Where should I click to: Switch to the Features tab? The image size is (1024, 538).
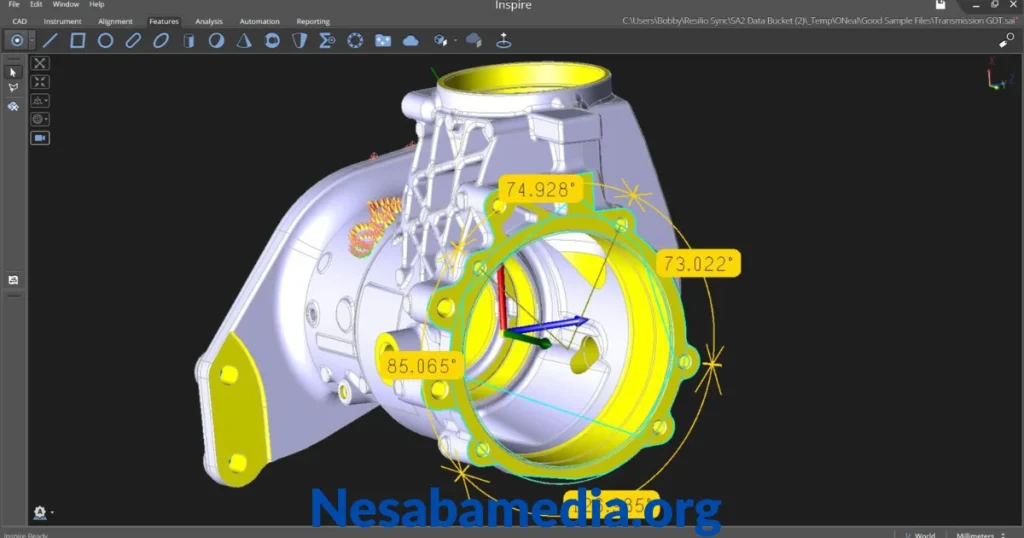(164, 21)
